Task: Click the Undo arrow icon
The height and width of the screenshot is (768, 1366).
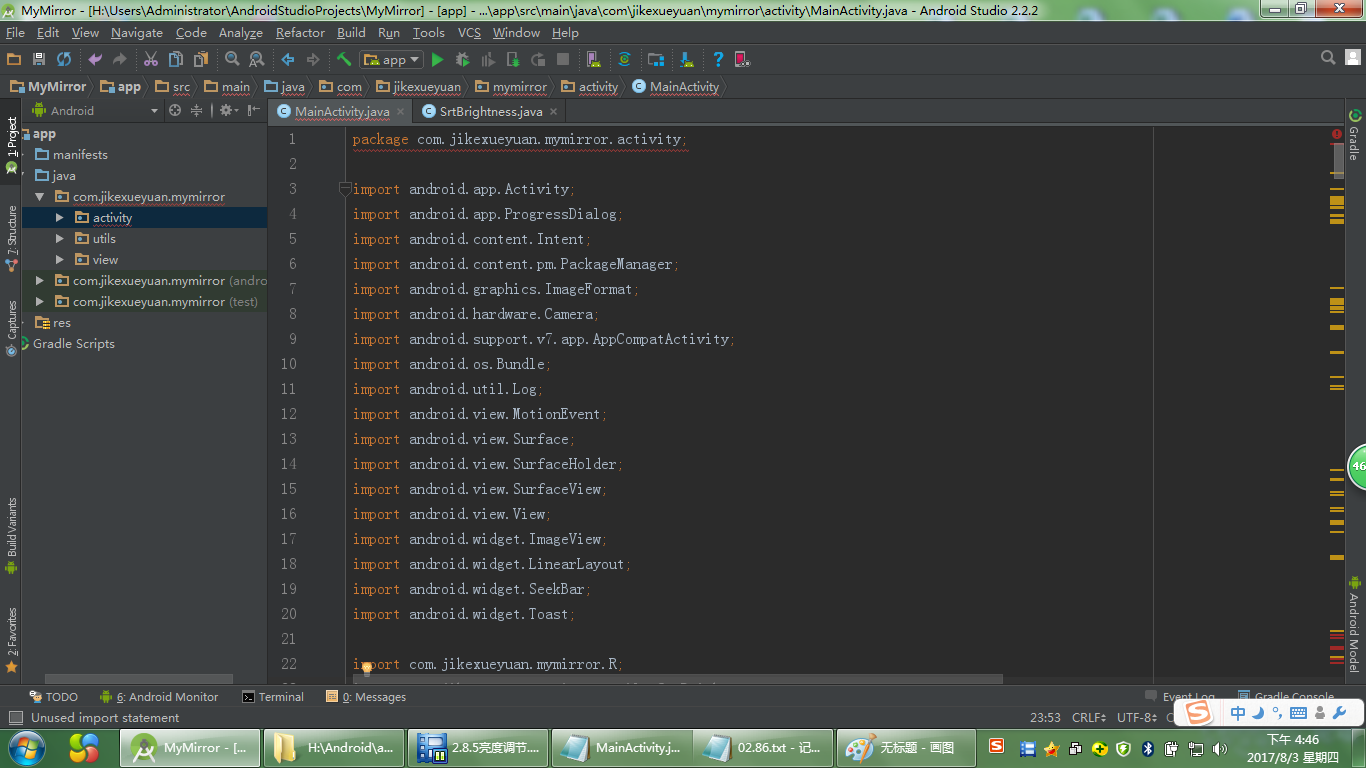Action: pyautogui.click(x=95, y=60)
